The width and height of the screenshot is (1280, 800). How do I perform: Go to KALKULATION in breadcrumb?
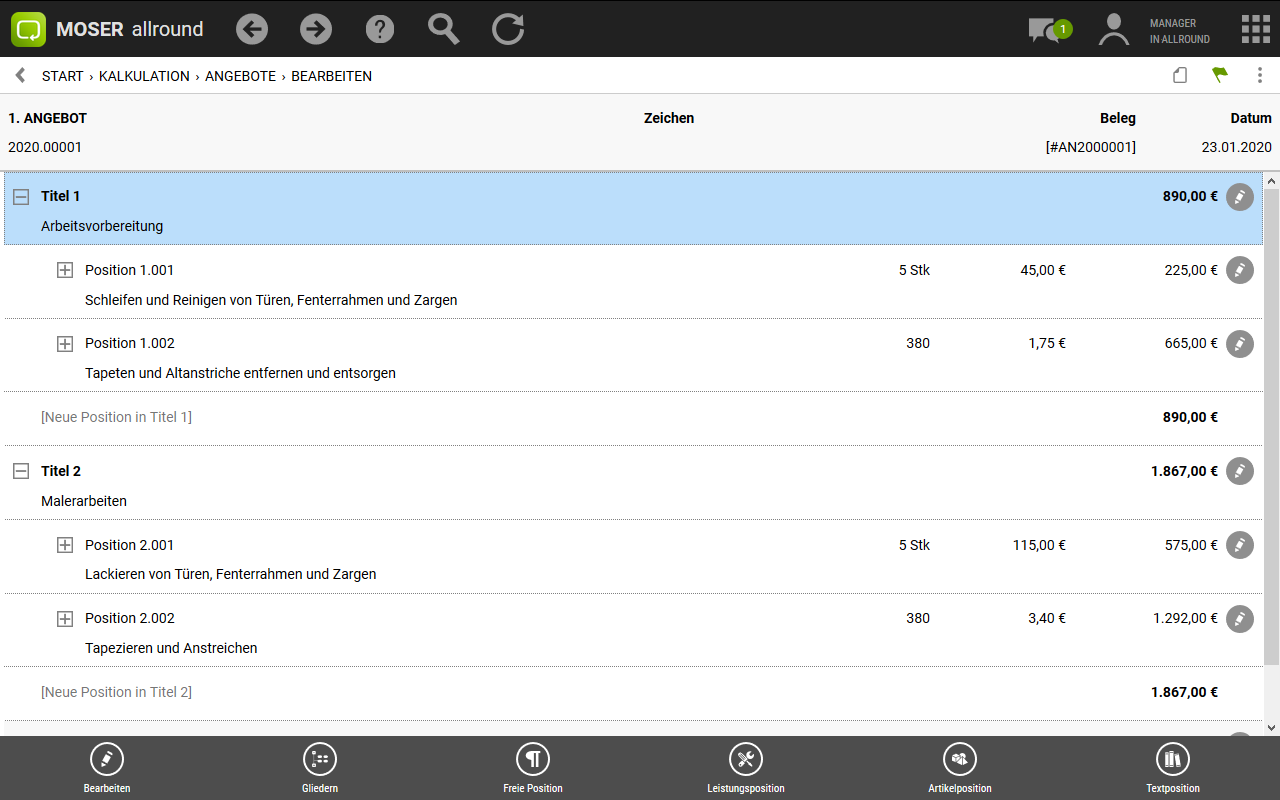(x=144, y=76)
